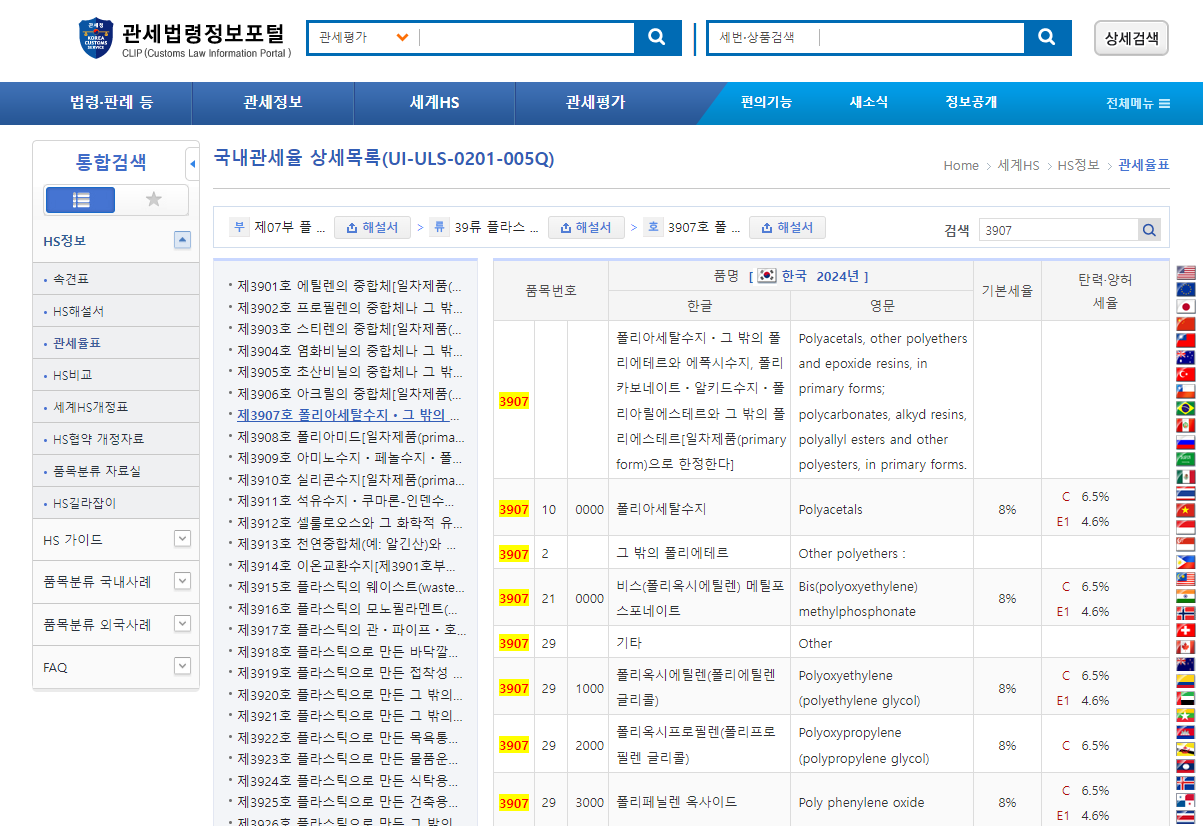Expand the 품목분류 국내사례 section
The image size is (1203, 826).
182,581
